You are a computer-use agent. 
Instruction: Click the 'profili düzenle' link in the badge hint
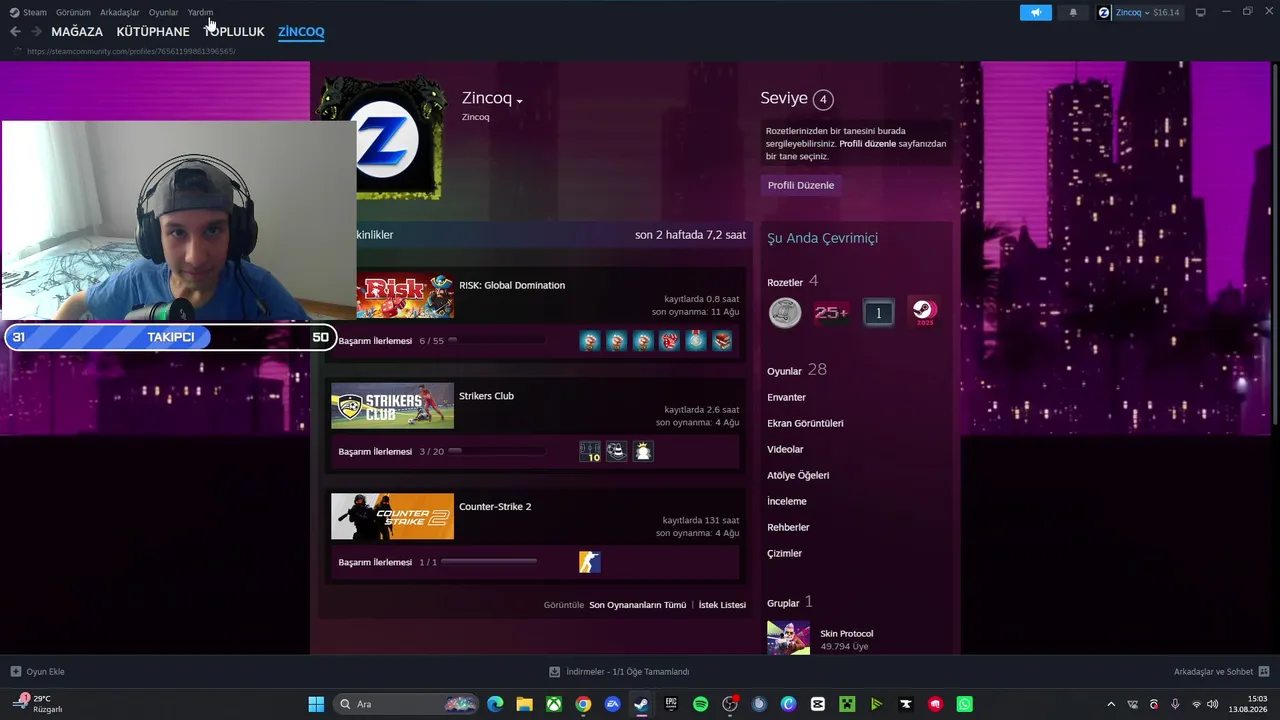[868, 144]
